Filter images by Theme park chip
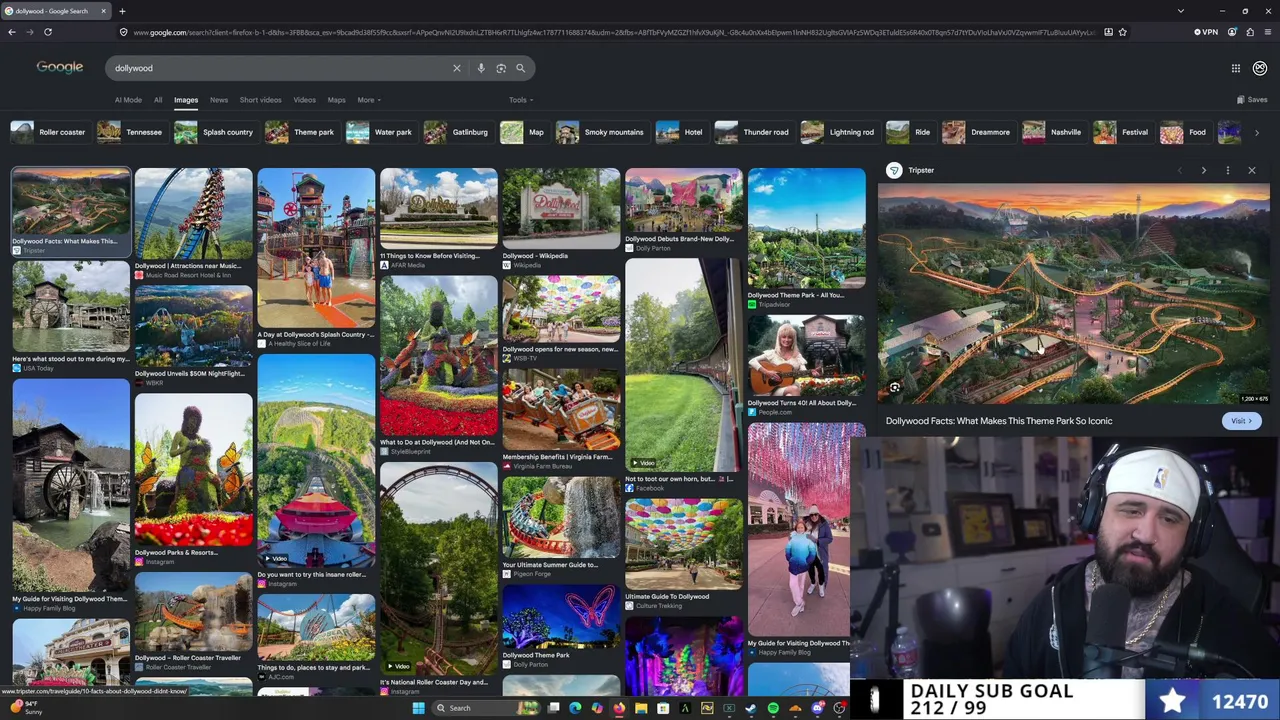The image size is (1280, 720). click(301, 132)
